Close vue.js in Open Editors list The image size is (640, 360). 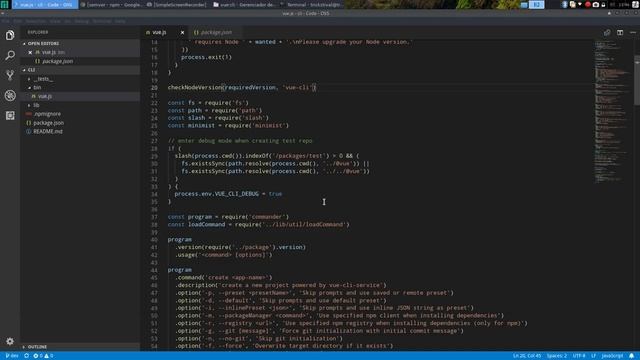pyautogui.click(x=30, y=52)
